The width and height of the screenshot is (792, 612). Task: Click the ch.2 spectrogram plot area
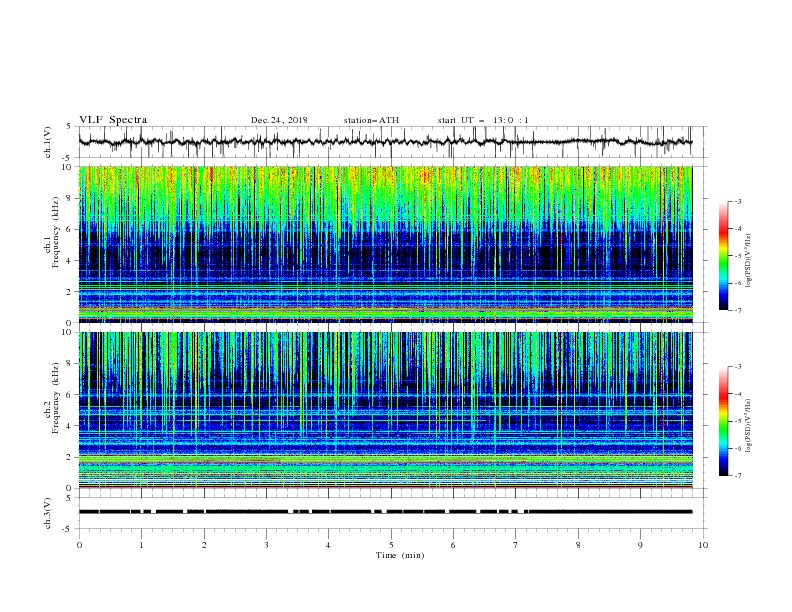point(386,410)
